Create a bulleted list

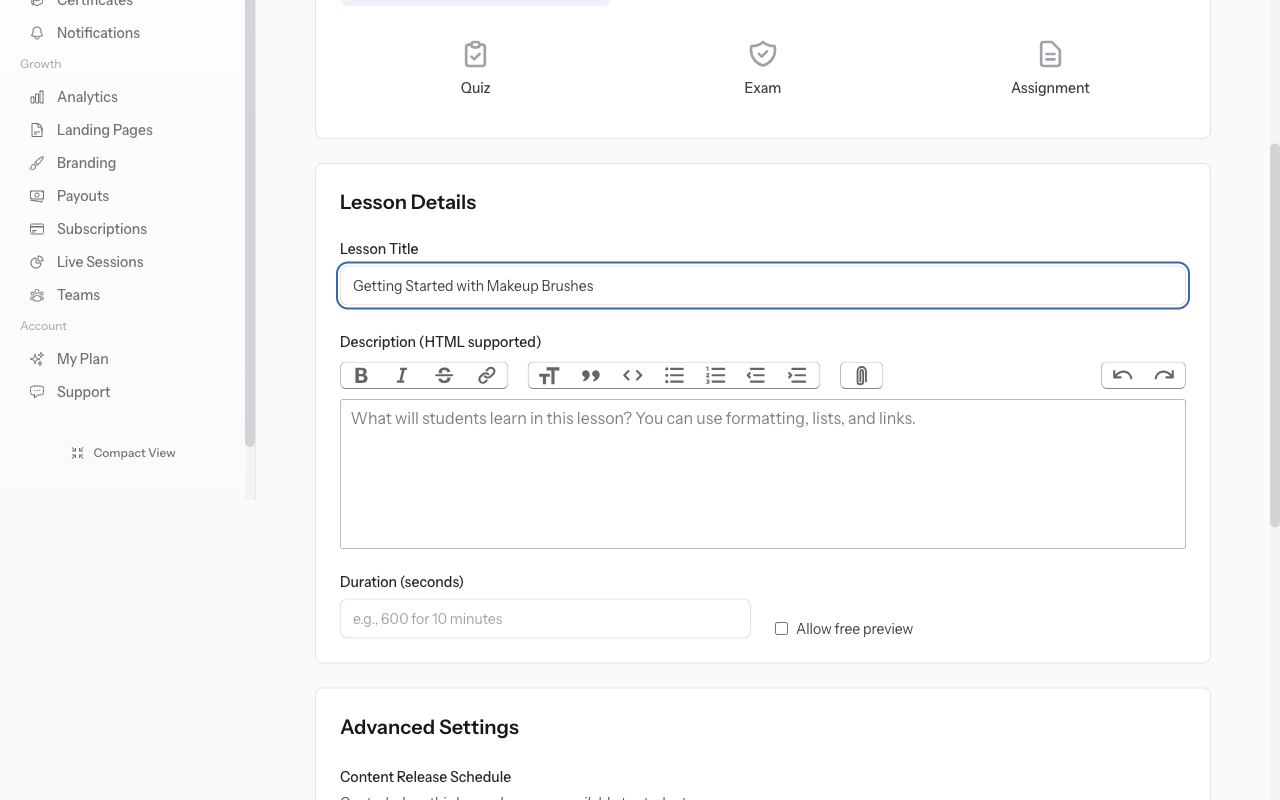pyautogui.click(x=674, y=375)
